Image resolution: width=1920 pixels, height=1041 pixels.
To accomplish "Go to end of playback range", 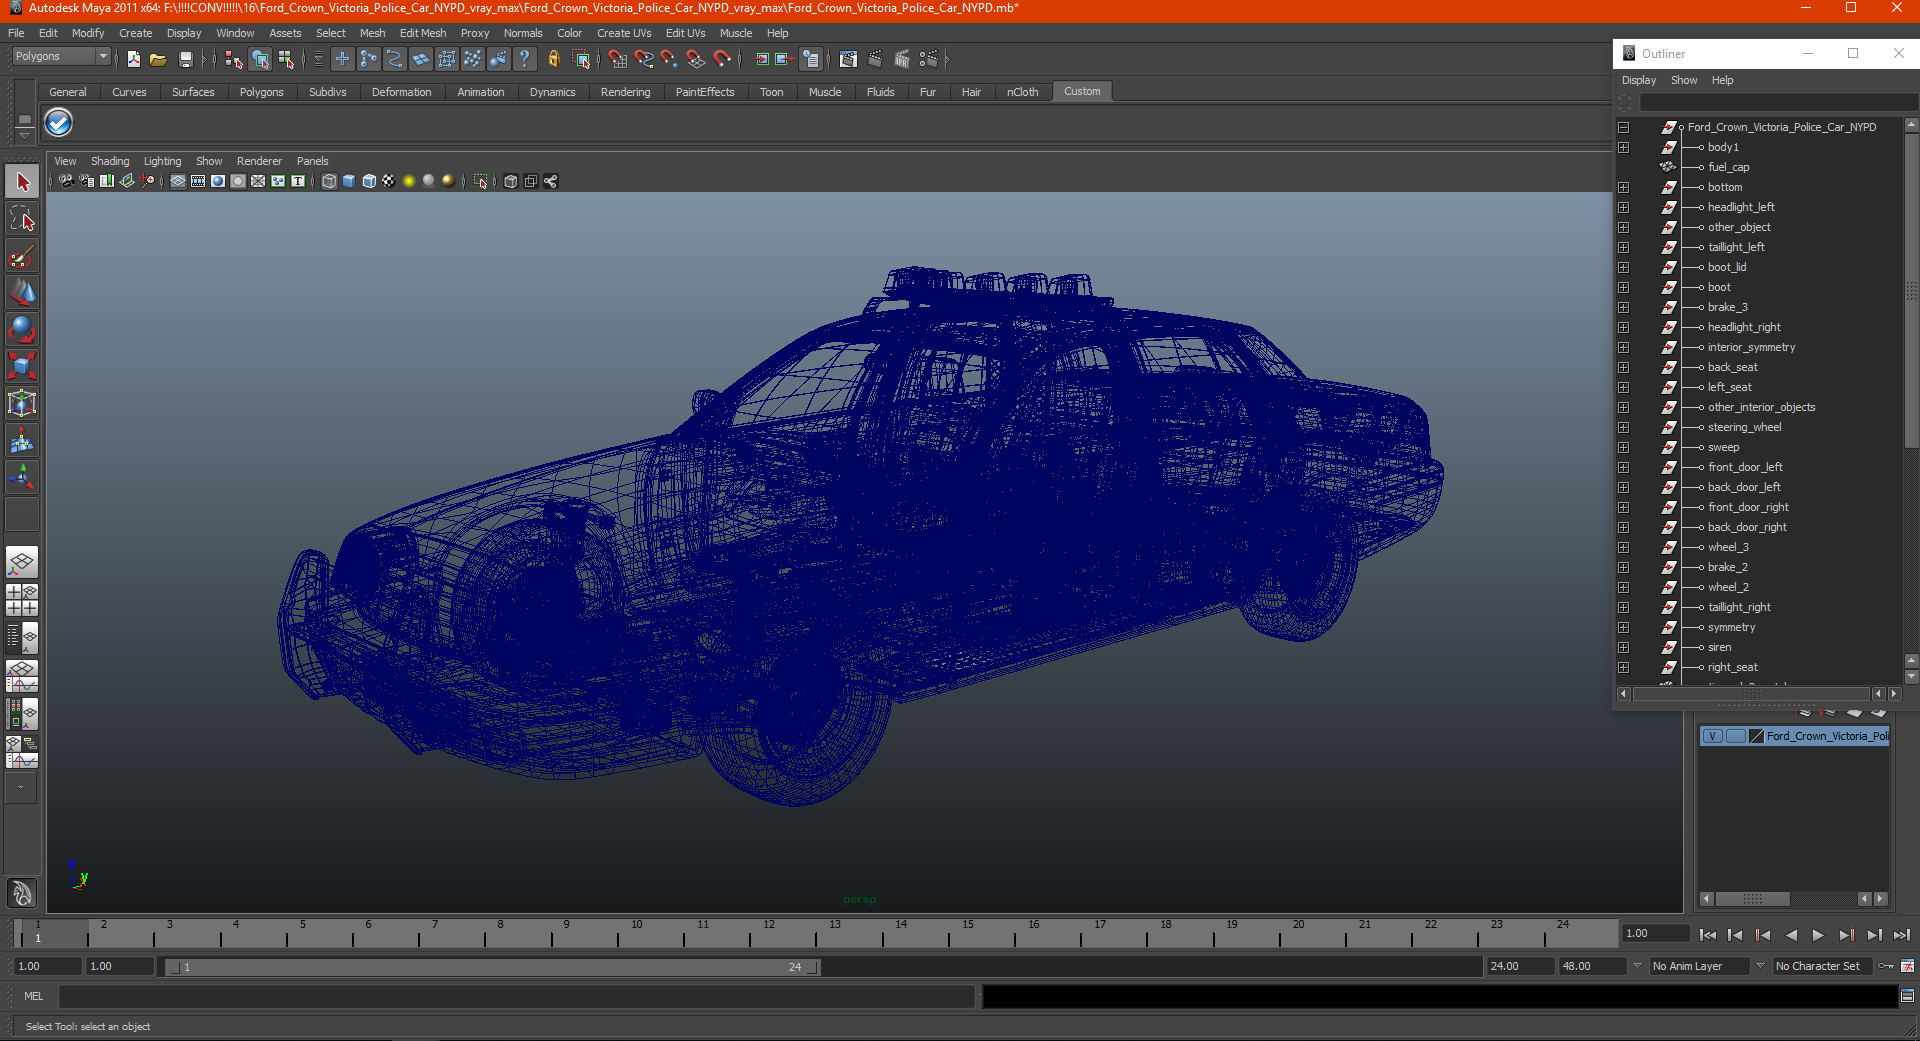I will [x=1902, y=935].
